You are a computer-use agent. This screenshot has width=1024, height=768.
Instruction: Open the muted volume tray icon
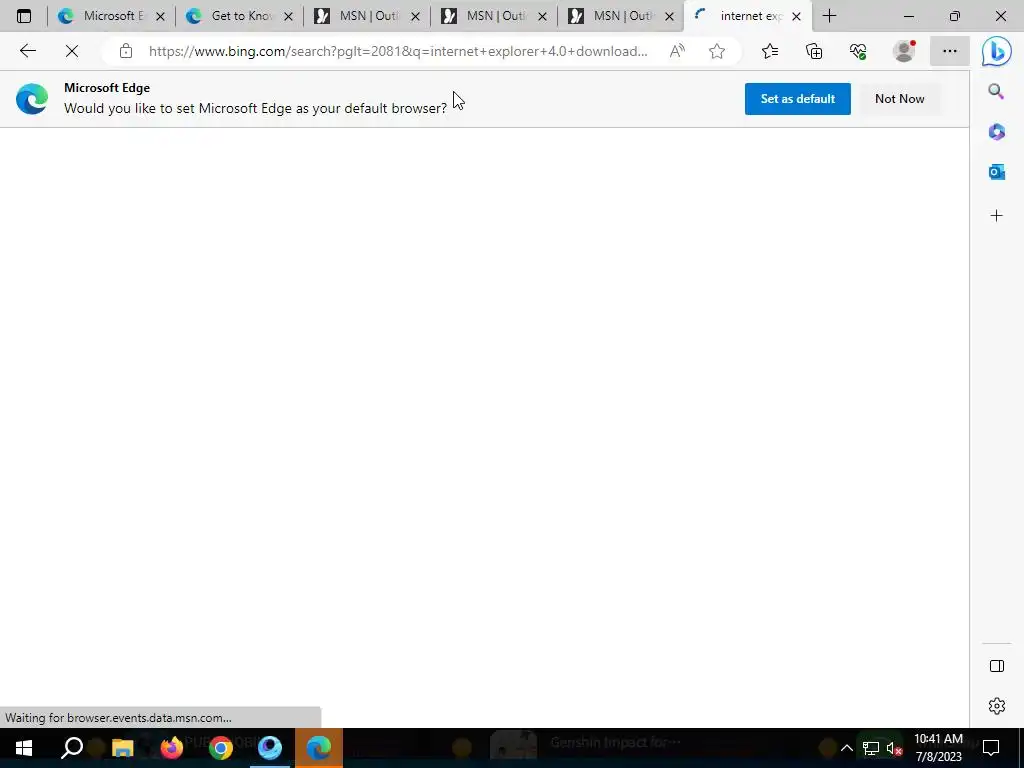[894, 748]
